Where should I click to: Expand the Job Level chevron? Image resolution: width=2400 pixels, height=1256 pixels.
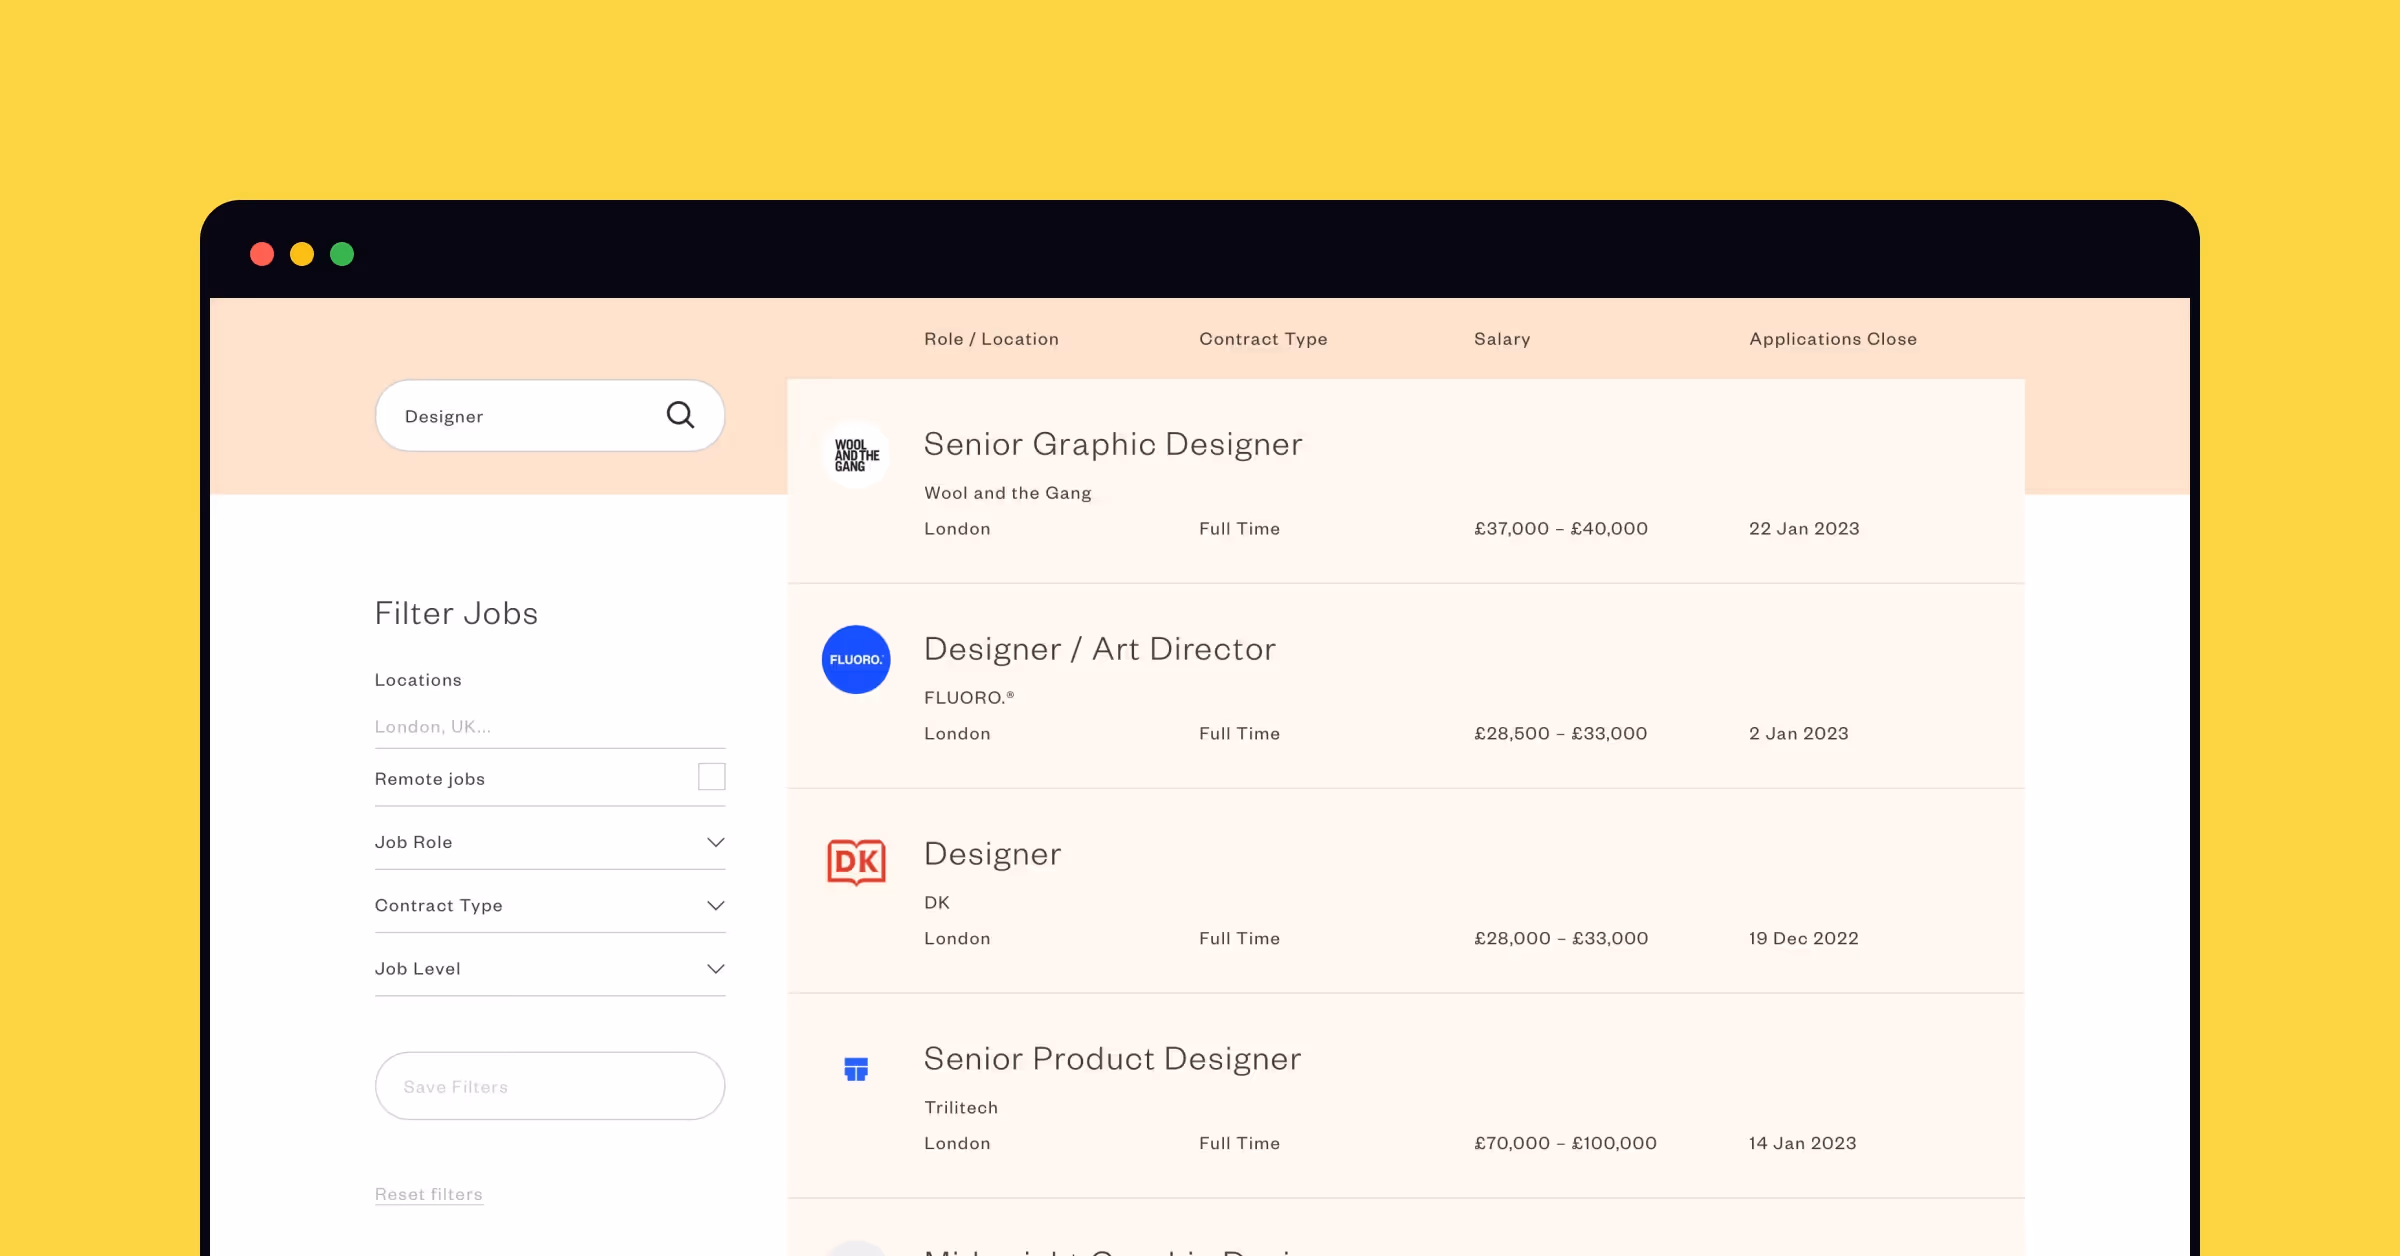[x=715, y=968]
